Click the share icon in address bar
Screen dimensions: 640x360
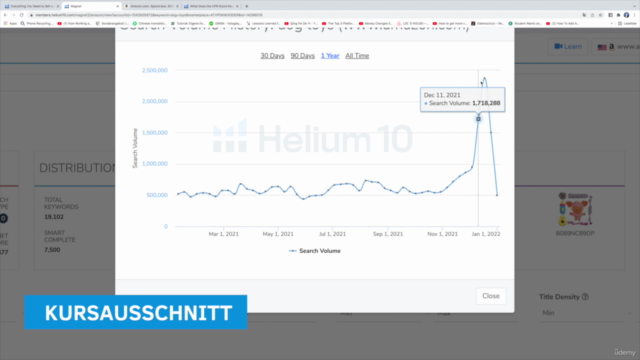coord(592,15)
